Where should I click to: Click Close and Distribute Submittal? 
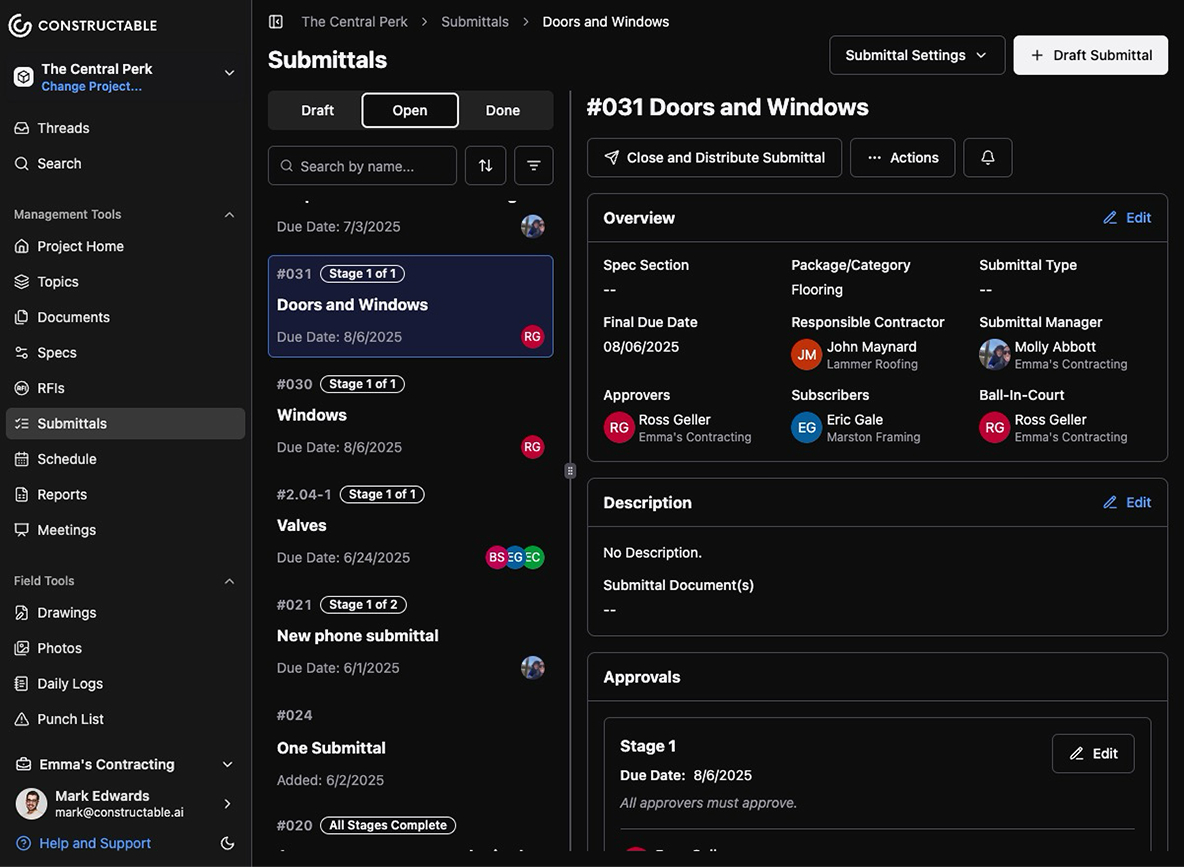point(714,157)
